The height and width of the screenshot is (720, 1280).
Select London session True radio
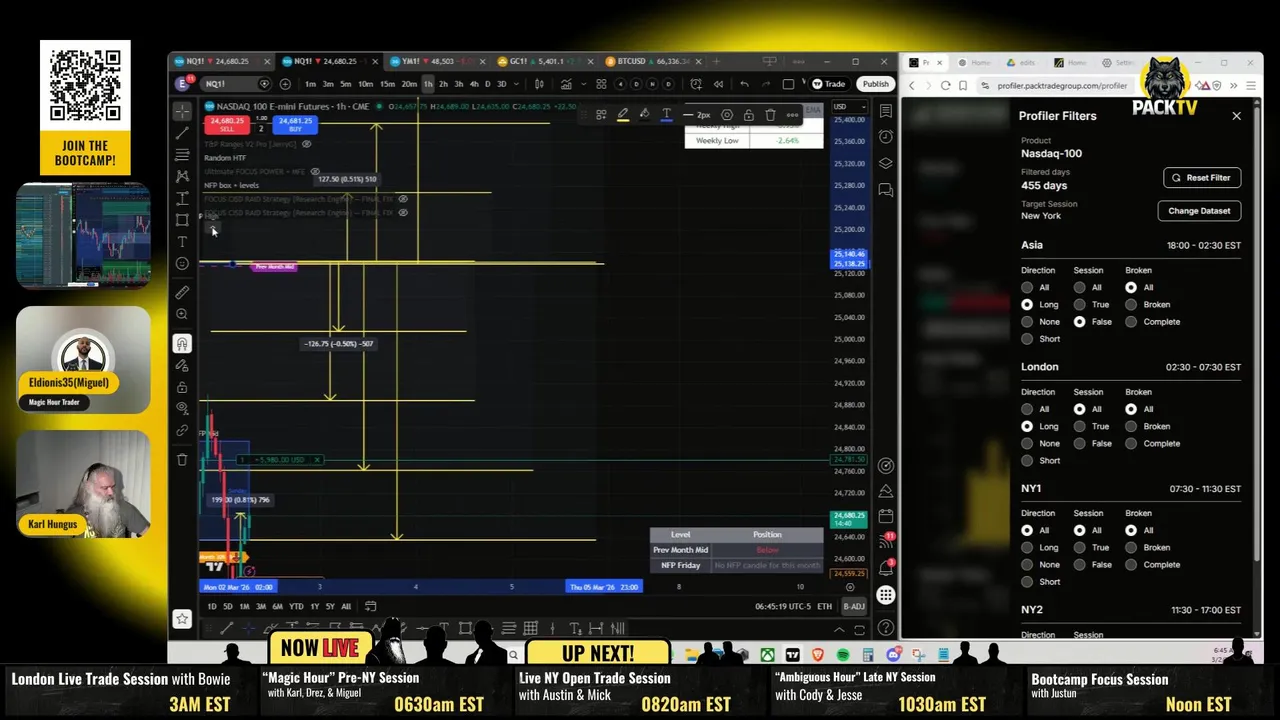tap(1079, 426)
